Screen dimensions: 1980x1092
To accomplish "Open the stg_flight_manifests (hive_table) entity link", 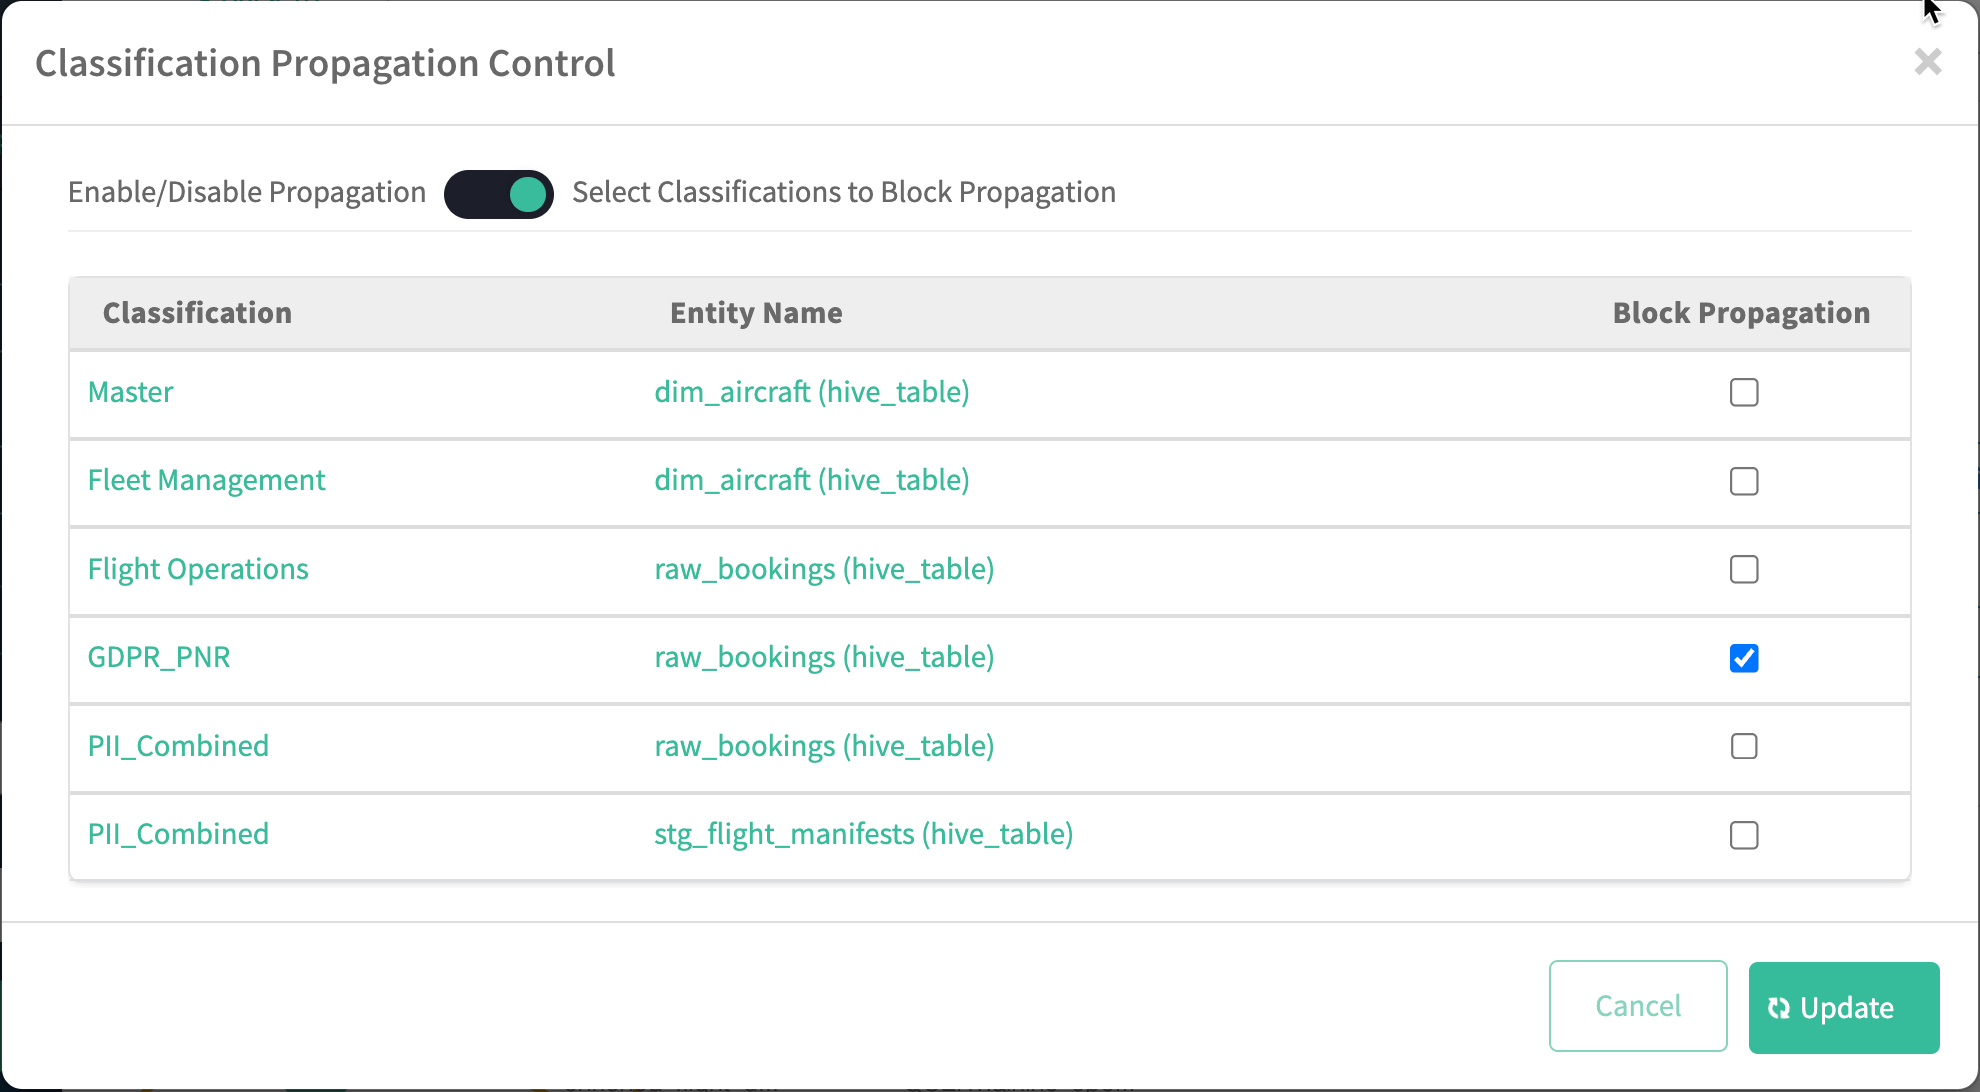I will (x=863, y=835).
